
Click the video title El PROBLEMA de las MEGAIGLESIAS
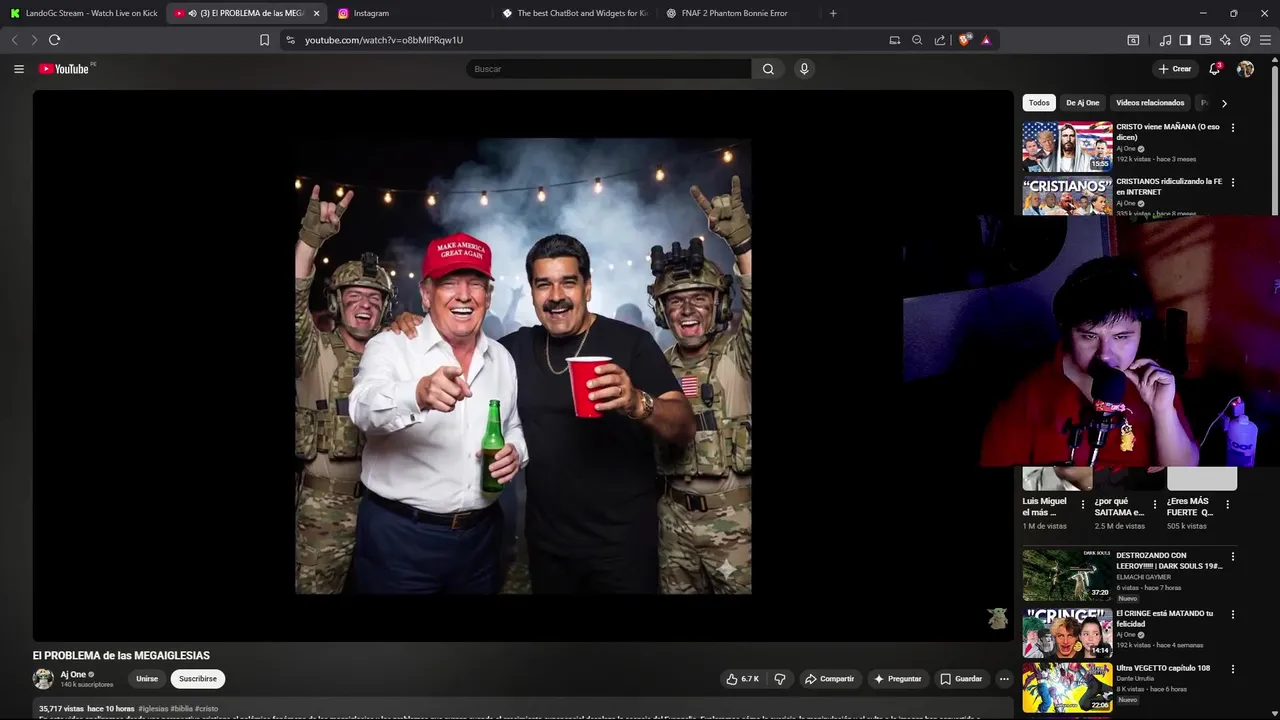121,656
